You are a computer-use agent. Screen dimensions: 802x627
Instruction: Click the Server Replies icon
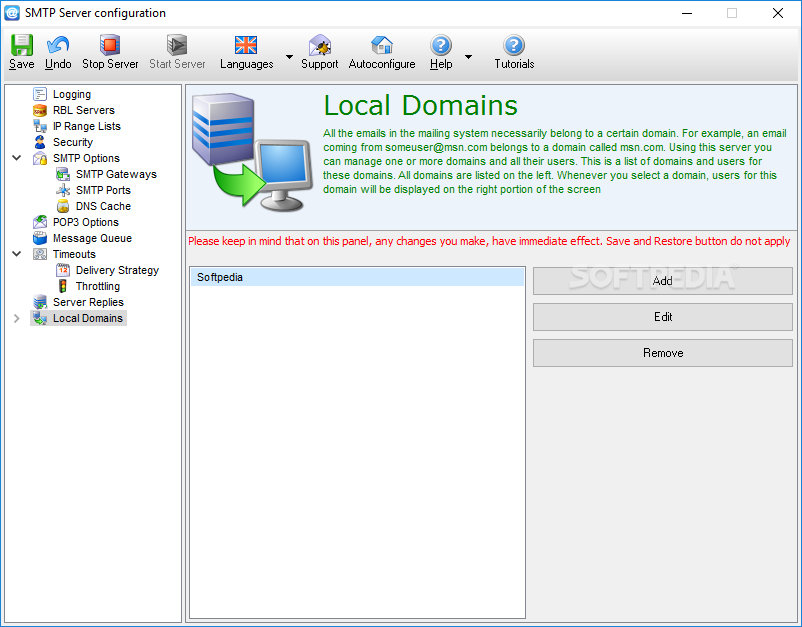tap(40, 302)
